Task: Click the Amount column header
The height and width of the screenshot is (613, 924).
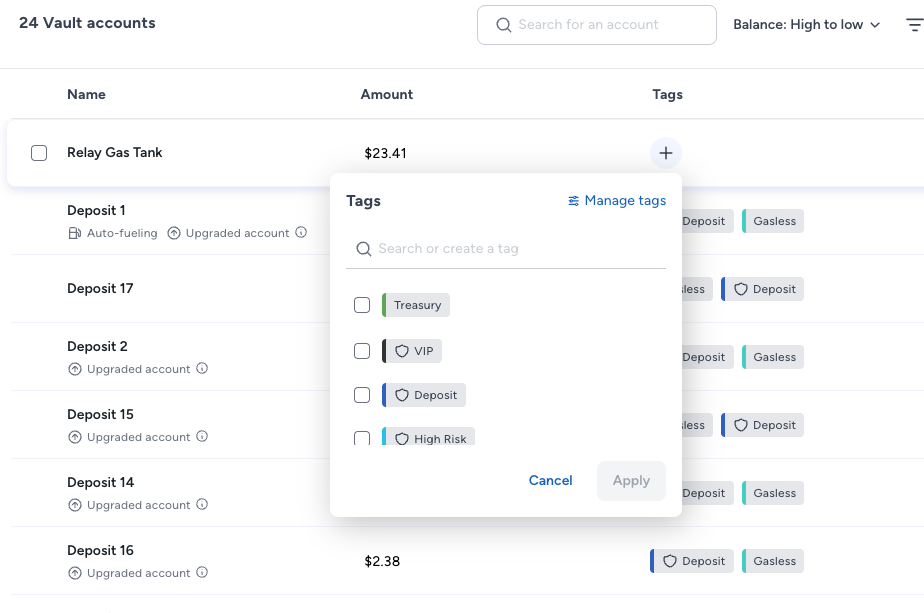Action: (x=387, y=95)
